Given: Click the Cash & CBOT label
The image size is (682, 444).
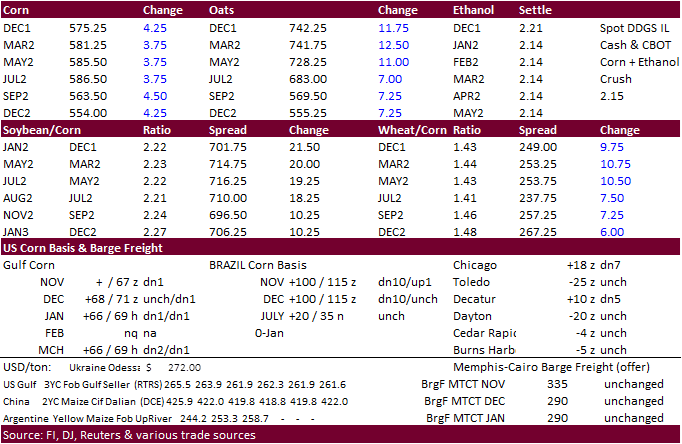Looking at the screenshot, I should pos(635,45).
